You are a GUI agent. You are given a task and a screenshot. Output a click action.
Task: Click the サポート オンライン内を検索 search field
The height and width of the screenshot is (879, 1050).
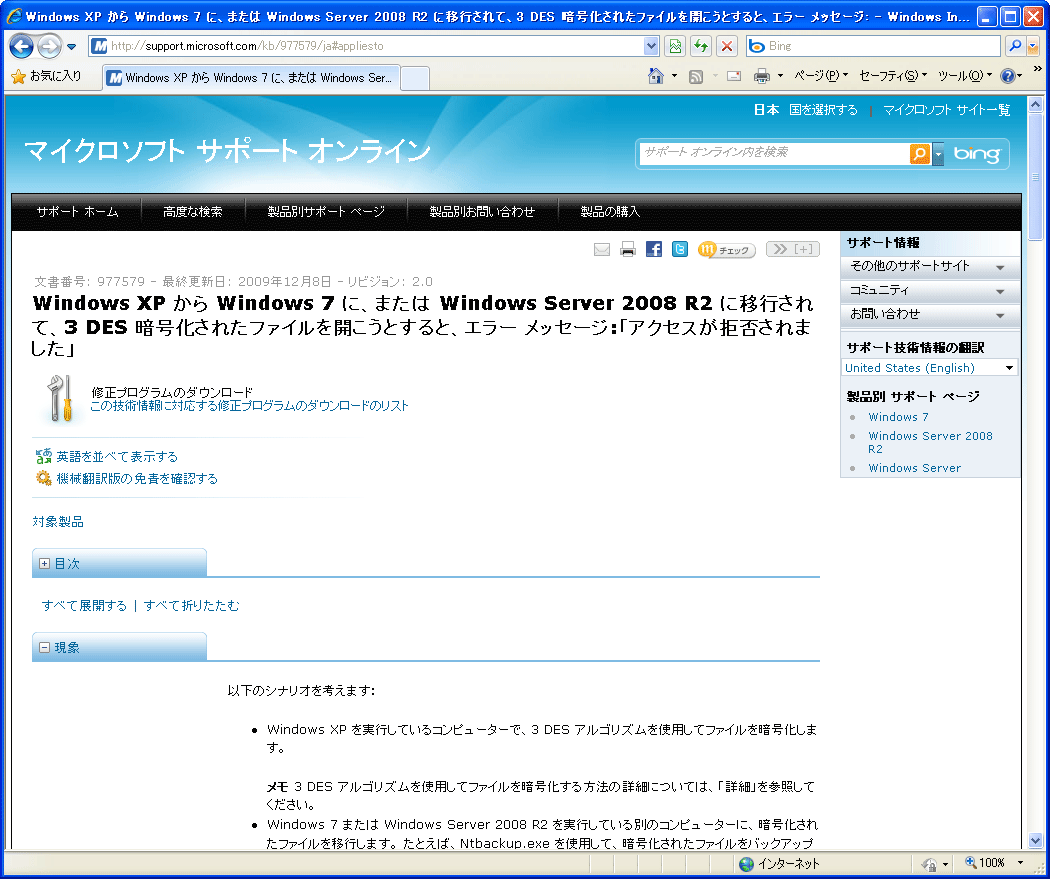click(774, 153)
